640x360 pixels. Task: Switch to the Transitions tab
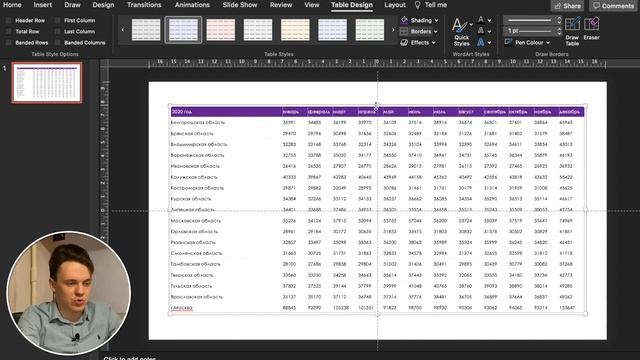(x=144, y=5)
